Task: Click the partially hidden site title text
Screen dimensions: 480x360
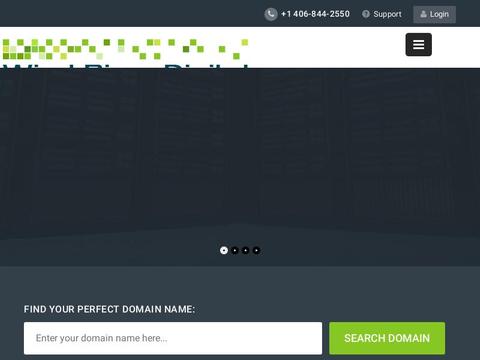Action: 125,66
